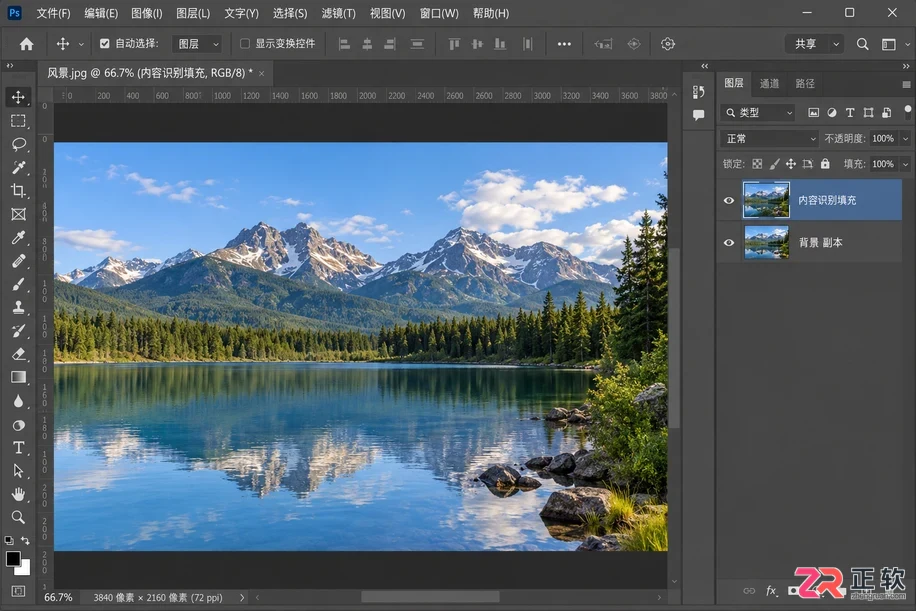Select the Crop tool
The width and height of the screenshot is (916, 611).
(x=18, y=190)
